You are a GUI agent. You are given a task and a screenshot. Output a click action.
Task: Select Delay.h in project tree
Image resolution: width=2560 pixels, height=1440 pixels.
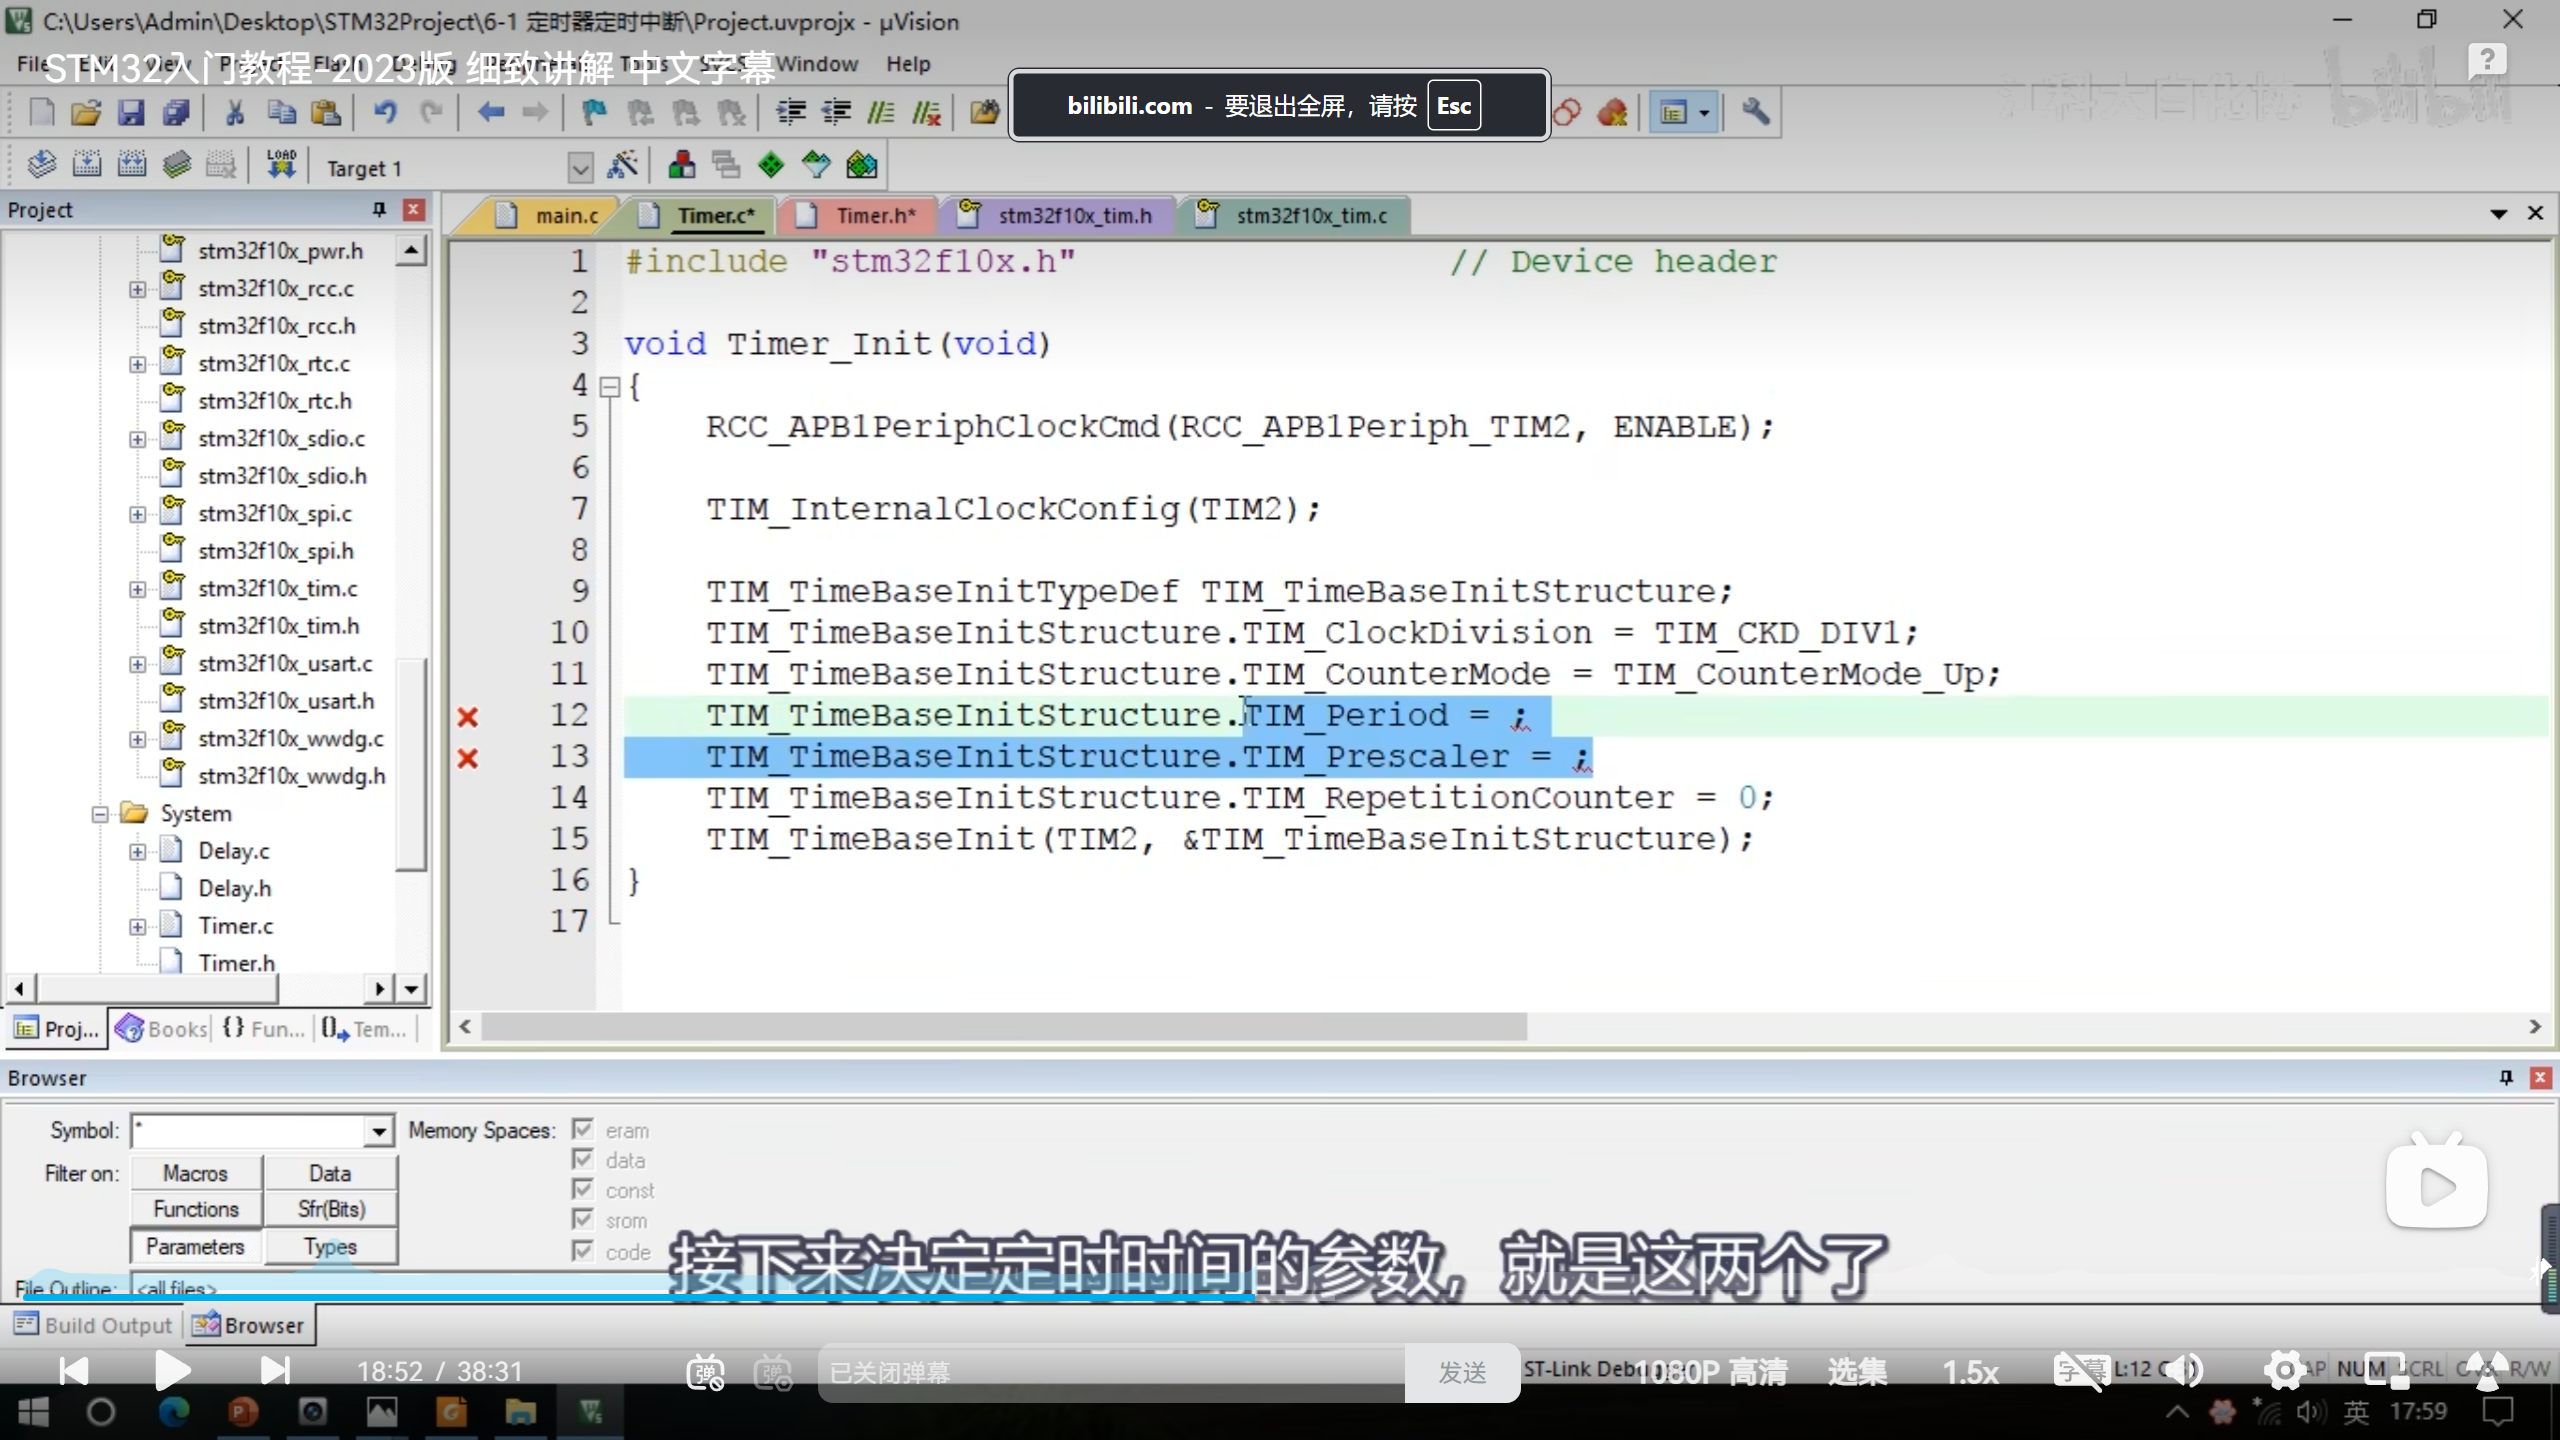[234, 889]
